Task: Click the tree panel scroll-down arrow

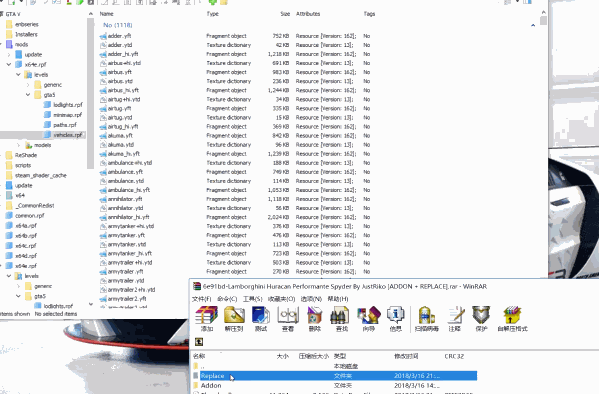Action: click(x=91, y=304)
